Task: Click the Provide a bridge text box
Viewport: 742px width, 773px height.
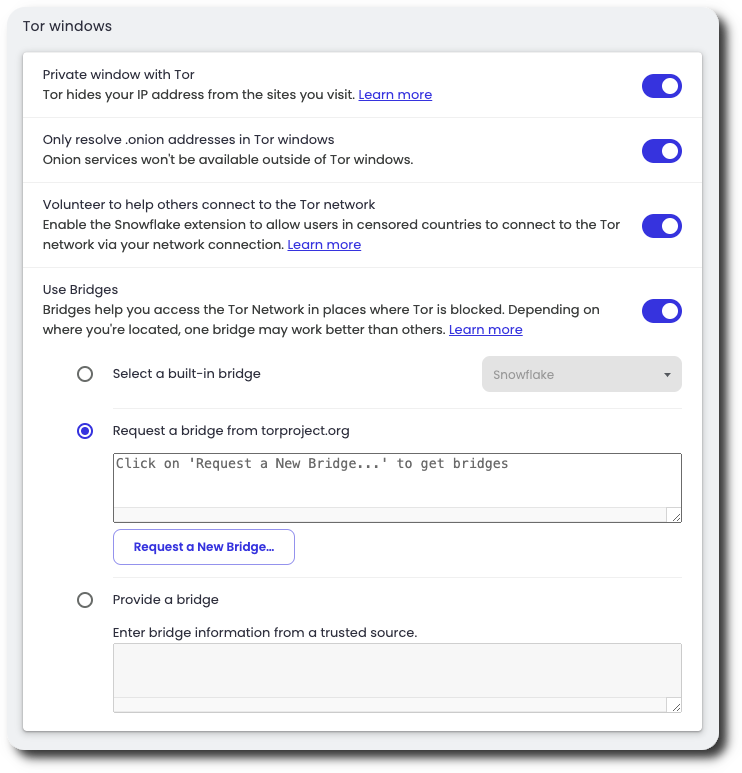Action: tap(397, 671)
